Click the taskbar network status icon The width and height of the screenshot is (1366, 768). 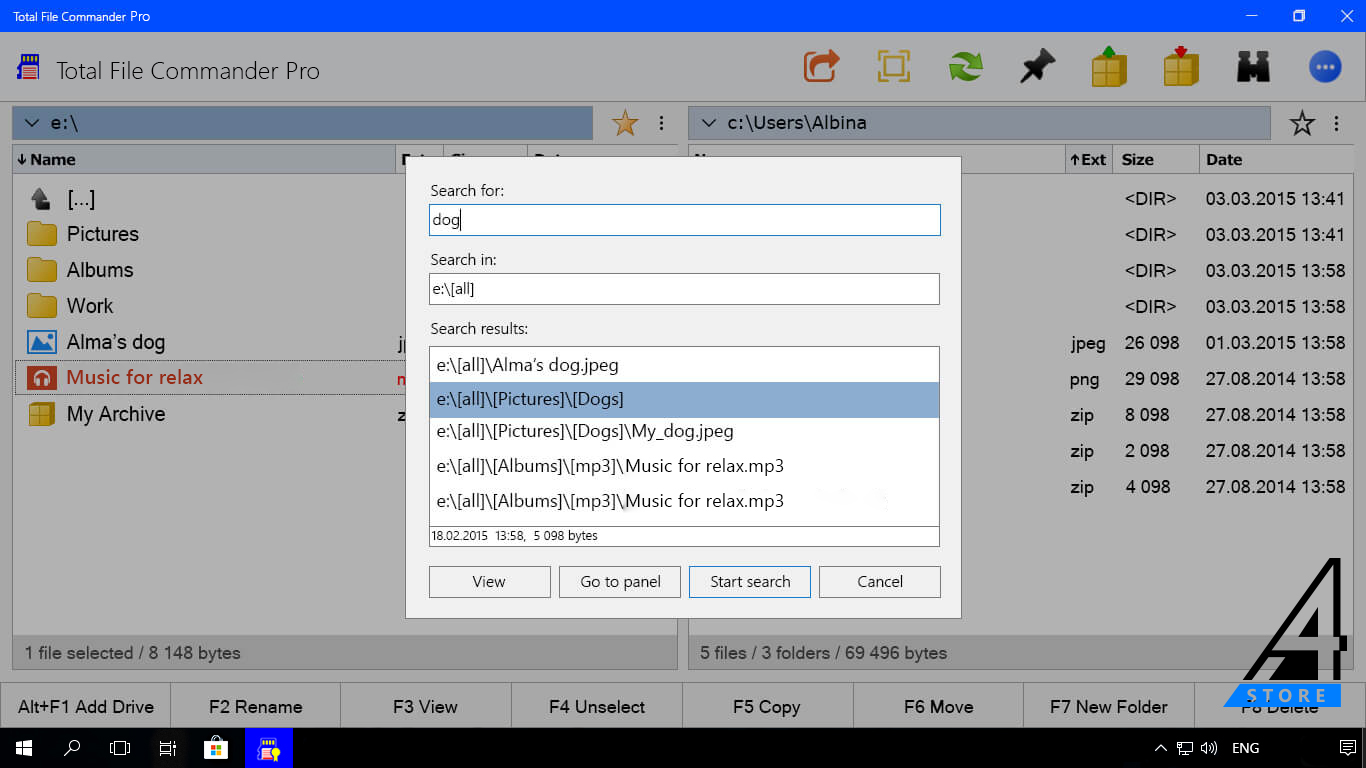point(1185,748)
